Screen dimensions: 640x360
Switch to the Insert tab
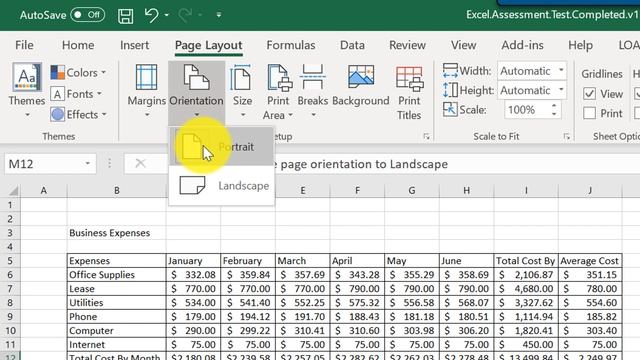[x=134, y=45]
